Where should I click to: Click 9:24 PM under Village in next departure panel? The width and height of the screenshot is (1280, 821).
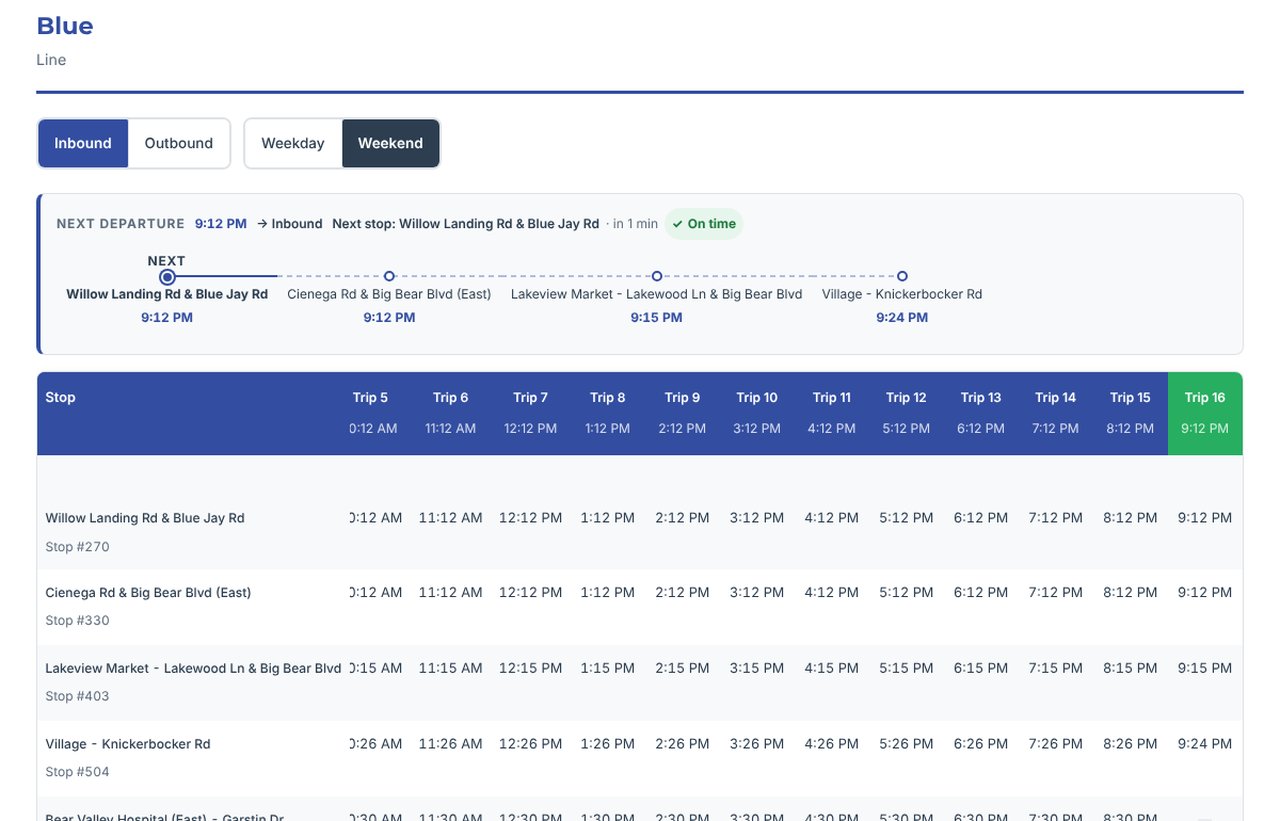(x=902, y=318)
